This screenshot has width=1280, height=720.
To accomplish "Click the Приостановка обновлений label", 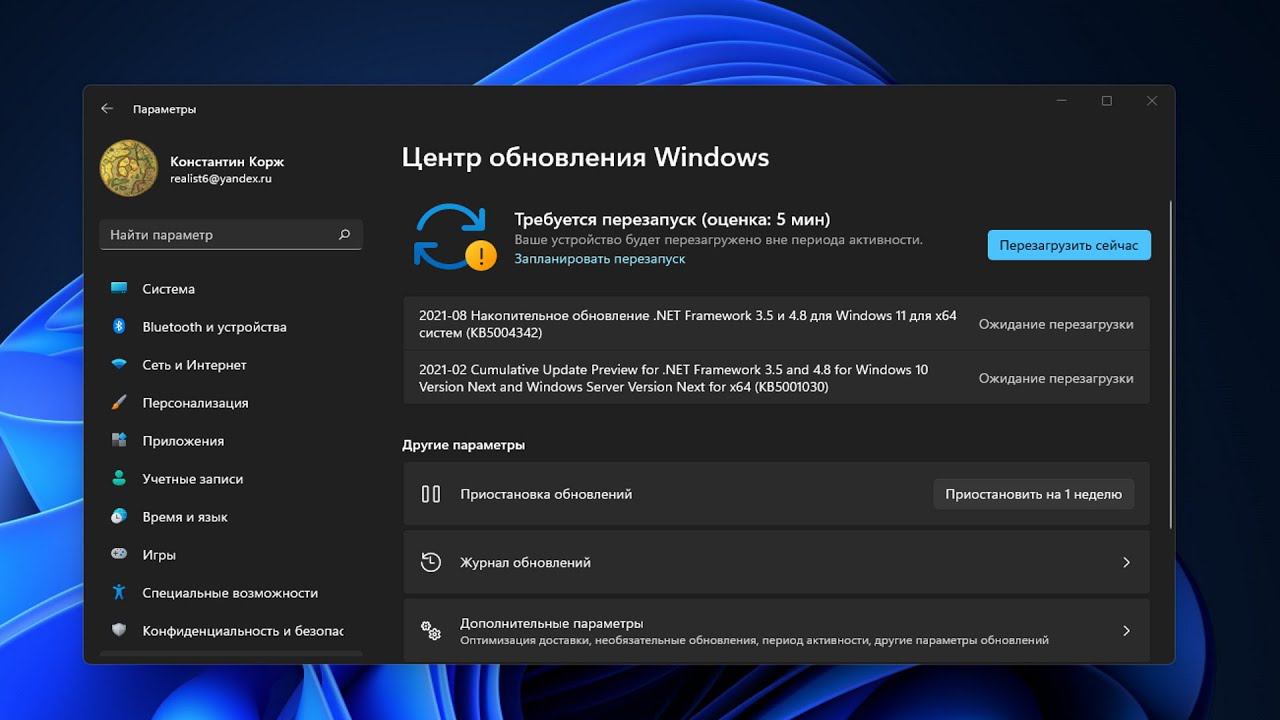I will tap(546, 494).
